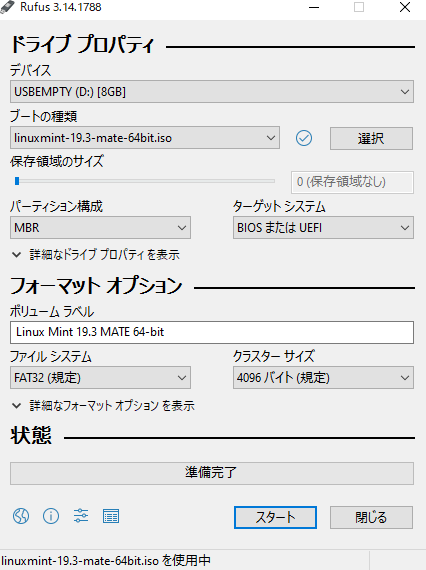Viewport: 426px width, 570px height.
Task: Expand 詳細なフォーマット オプション を表示
Action: (x=103, y=406)
